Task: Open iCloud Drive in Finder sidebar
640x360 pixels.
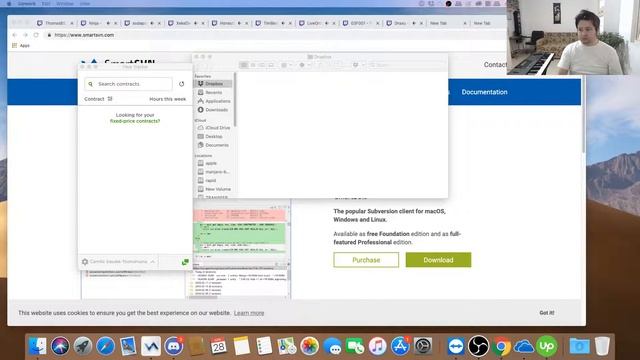Action: coord(213,128)
